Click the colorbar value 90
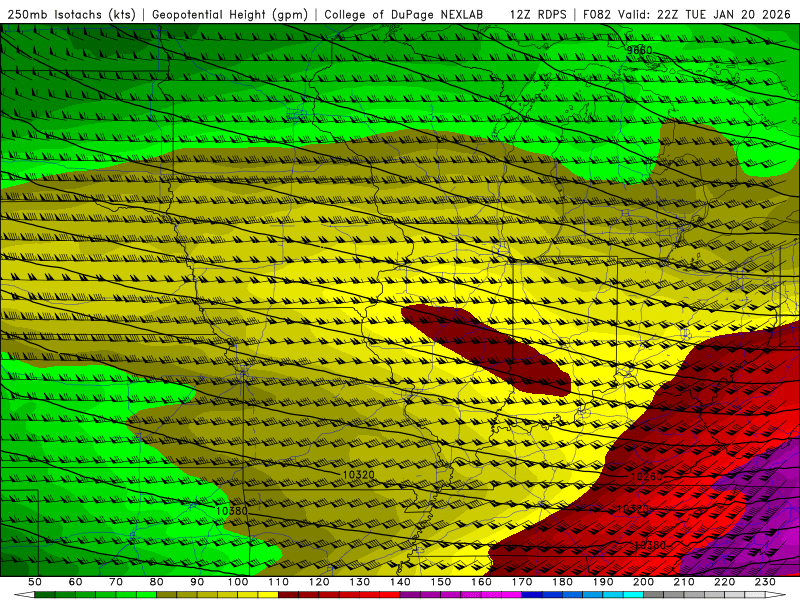The height and width of the screenshot is (600, 800). pos(197,582)
